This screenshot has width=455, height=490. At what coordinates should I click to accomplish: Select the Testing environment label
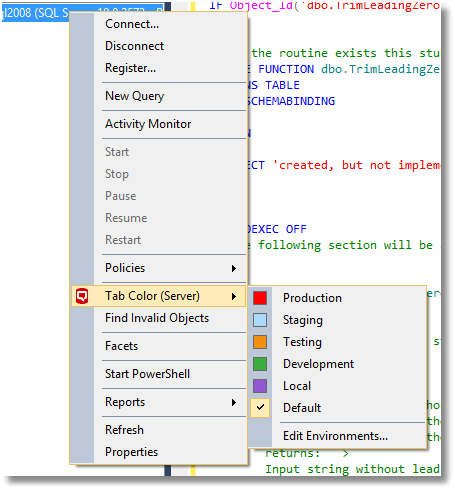click(x=302, y=342)
